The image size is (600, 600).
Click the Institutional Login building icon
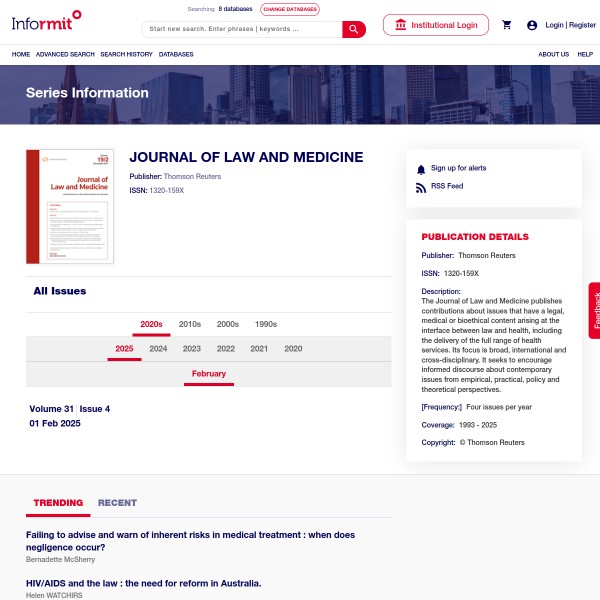[401, 25]
